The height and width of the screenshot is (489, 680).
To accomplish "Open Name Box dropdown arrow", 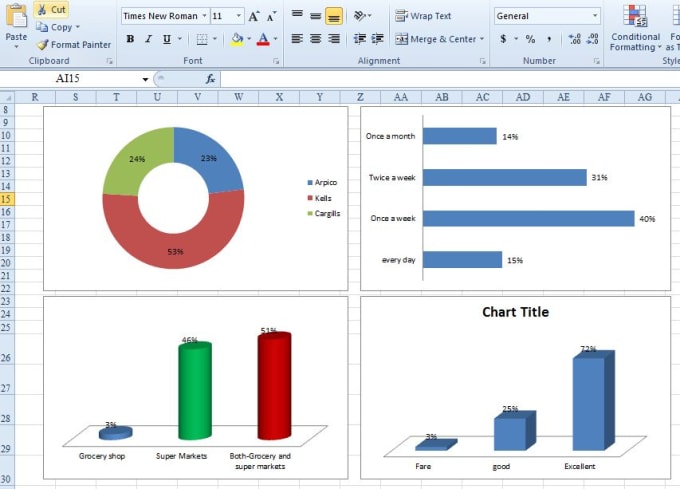I will 145,79.
